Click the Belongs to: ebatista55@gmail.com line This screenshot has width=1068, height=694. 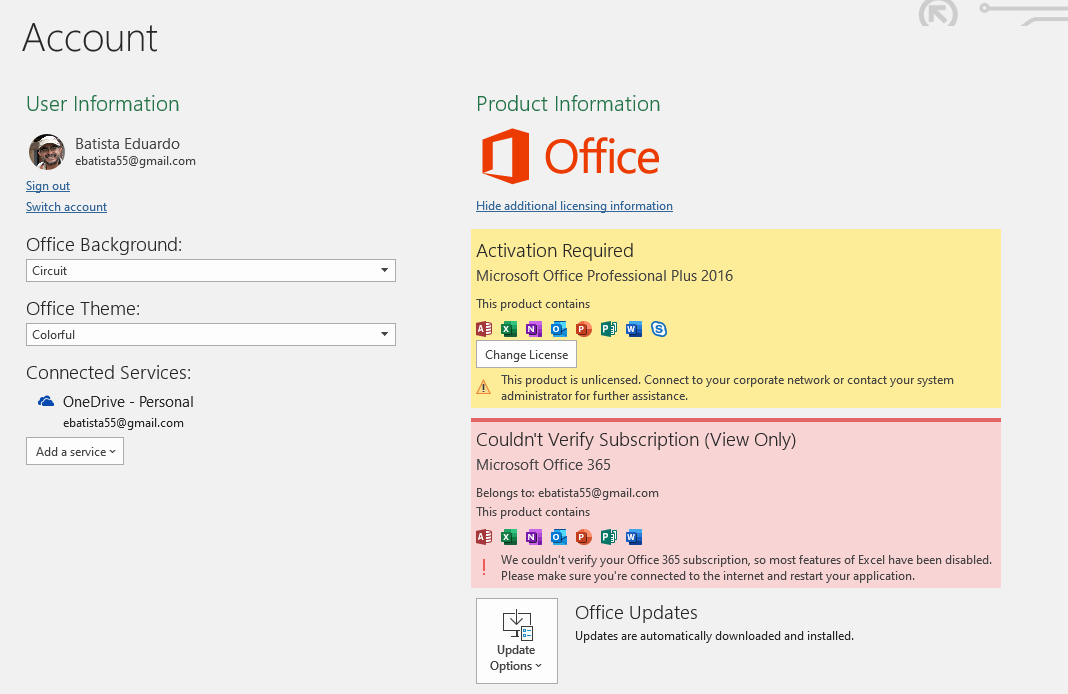tap(567, 493)
